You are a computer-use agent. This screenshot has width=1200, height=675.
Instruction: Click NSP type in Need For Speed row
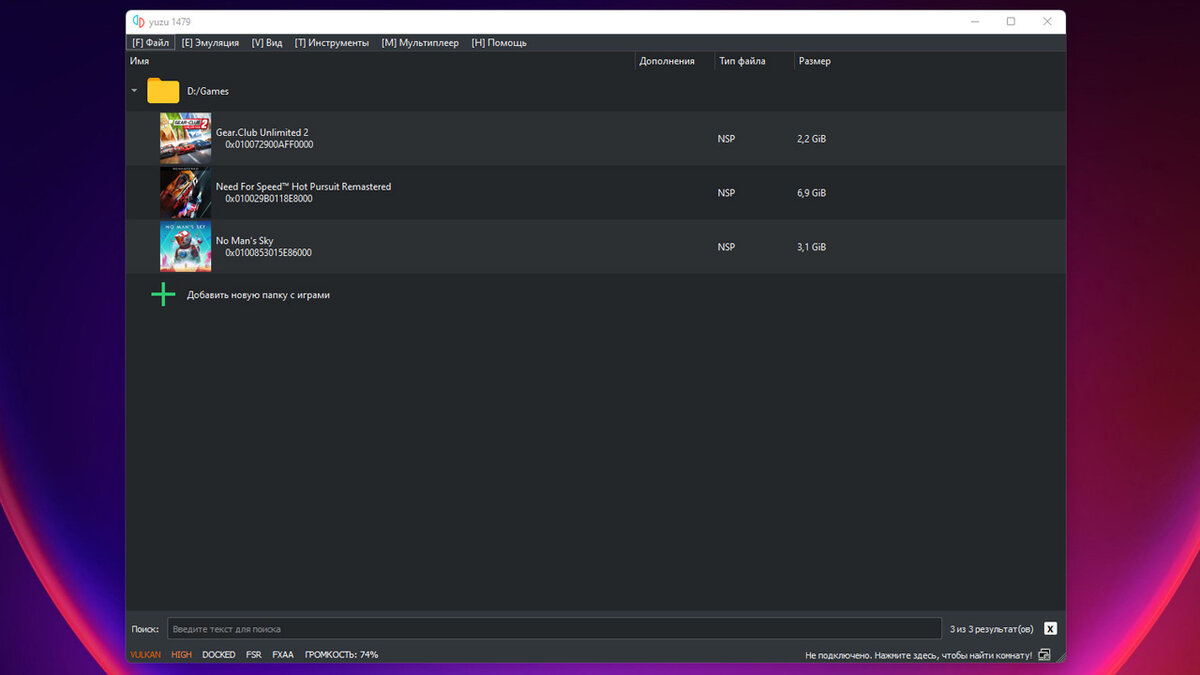[x=726, y=192]
